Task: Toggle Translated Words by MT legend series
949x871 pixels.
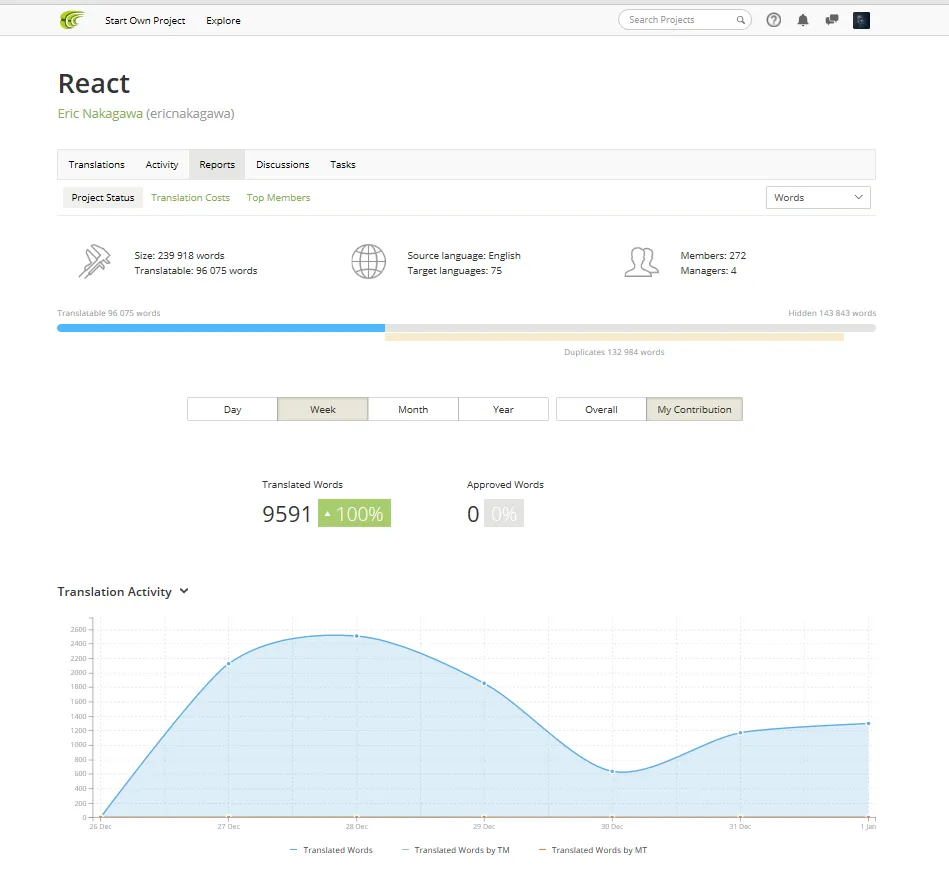Action: pos(593,850)
